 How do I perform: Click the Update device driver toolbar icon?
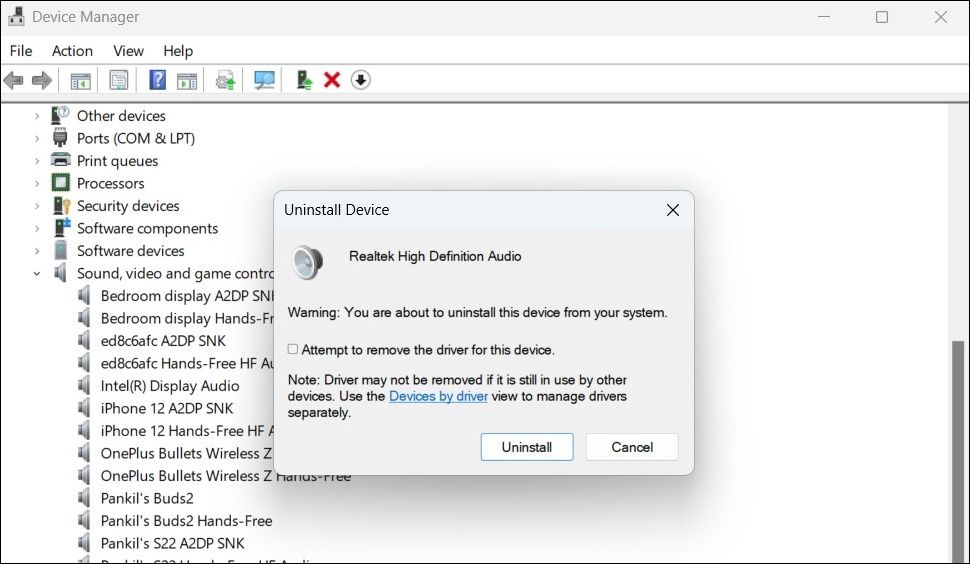(x=225, y=80)
